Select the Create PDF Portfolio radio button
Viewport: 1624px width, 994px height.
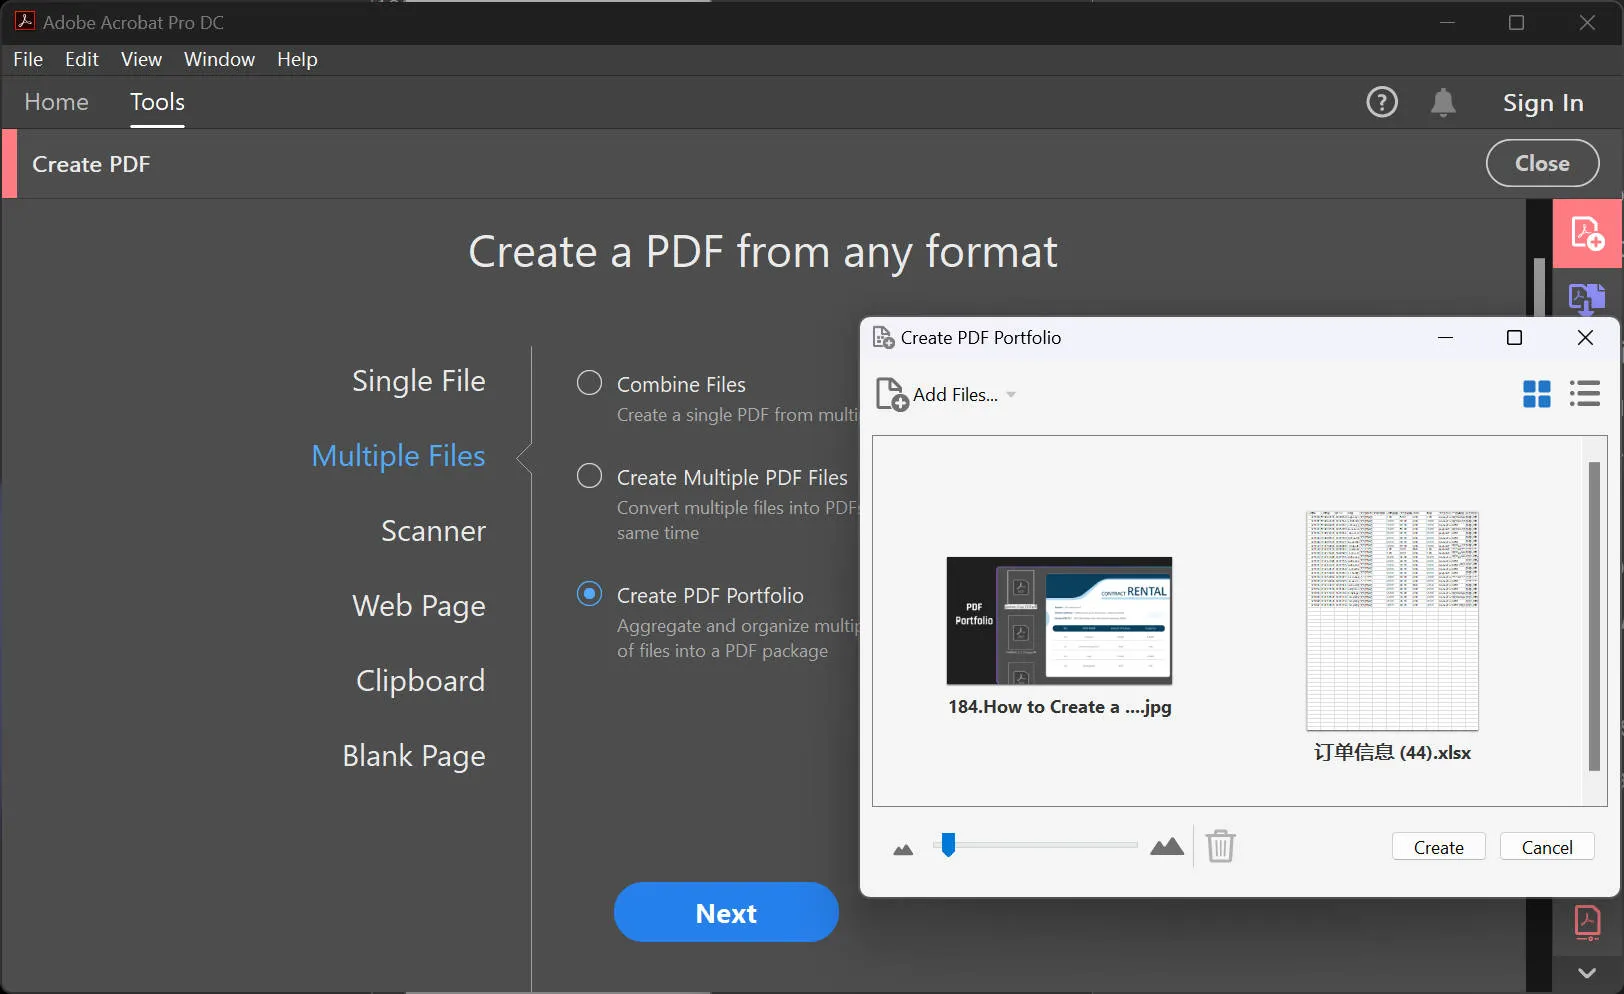click(590, 594)
